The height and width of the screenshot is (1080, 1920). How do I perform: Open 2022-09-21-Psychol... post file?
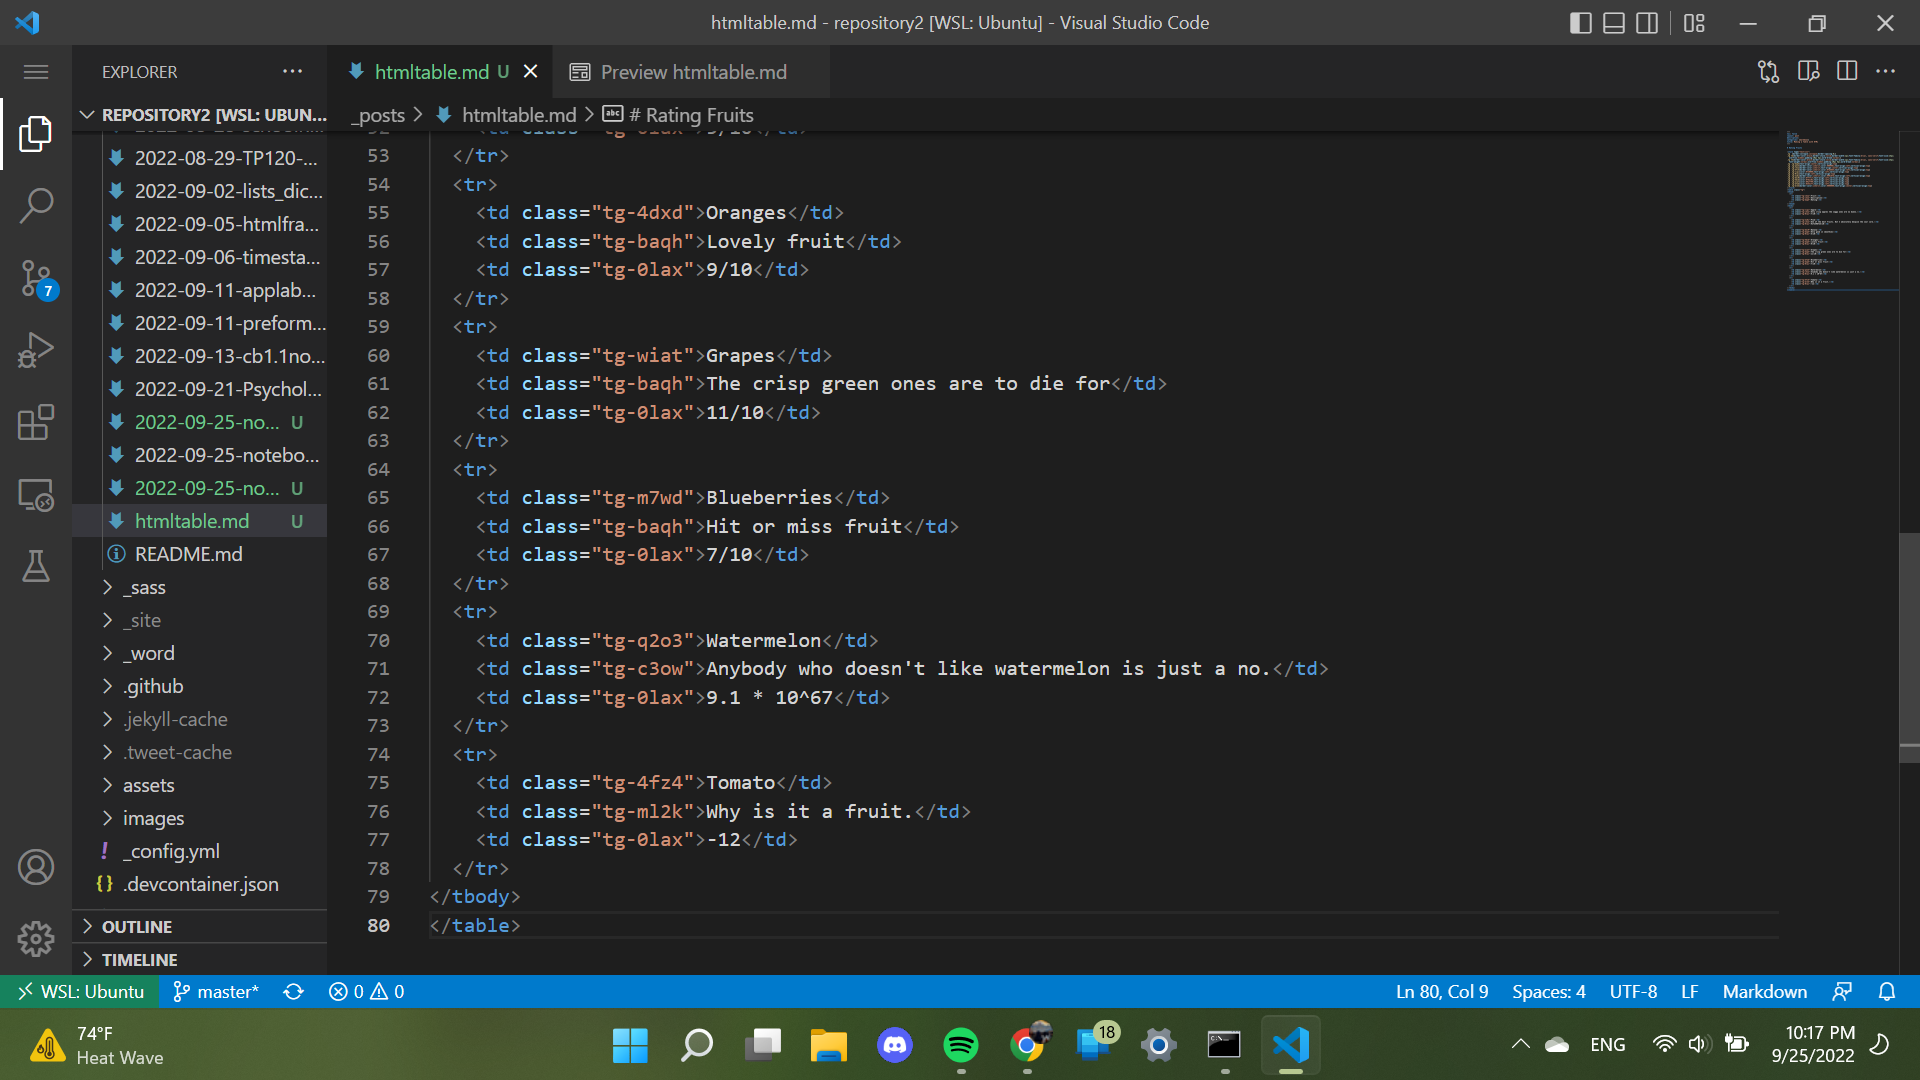pyautogui.click(x=200, y=389)
